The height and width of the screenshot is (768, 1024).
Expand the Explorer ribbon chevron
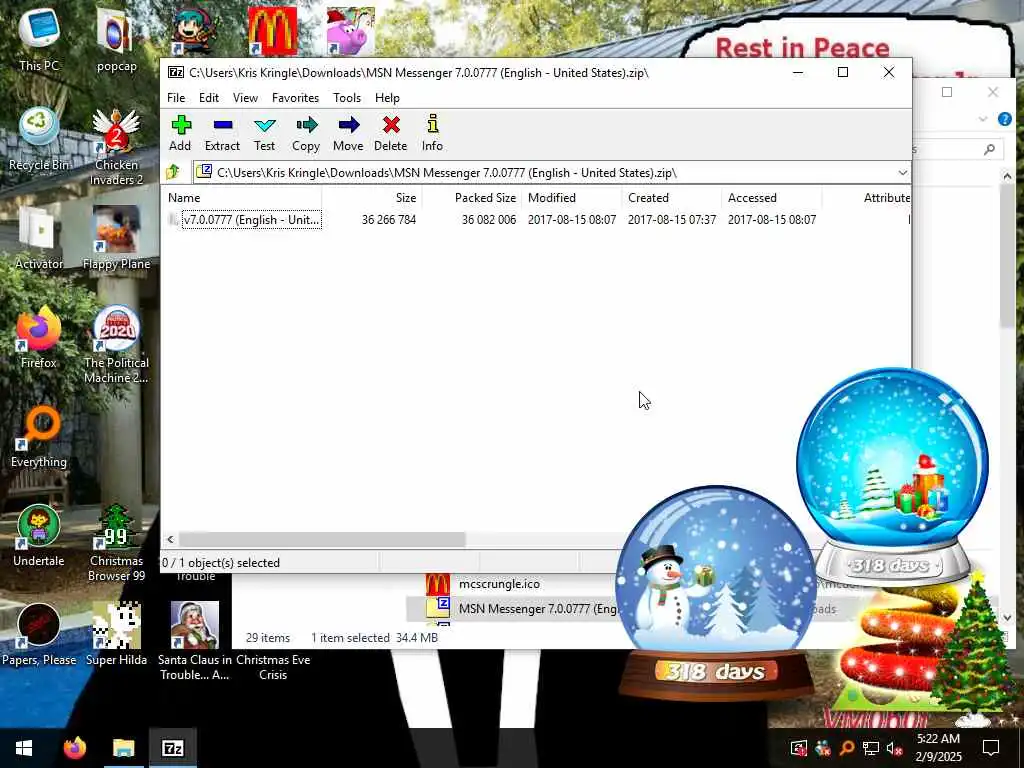983,119
